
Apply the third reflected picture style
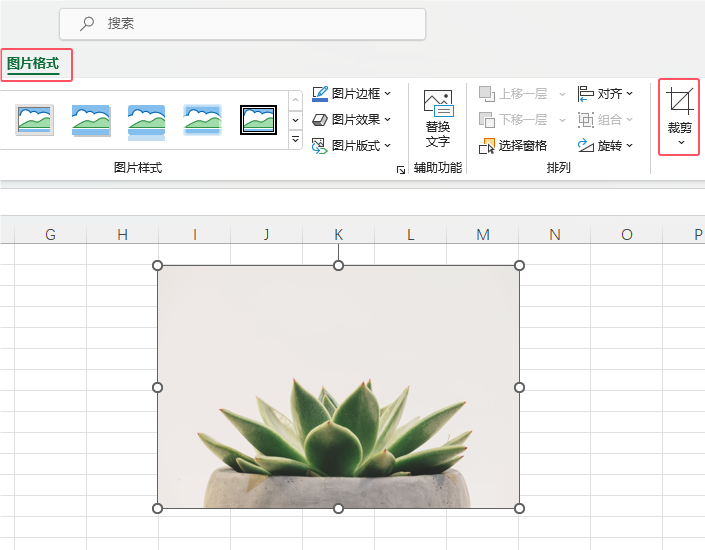pos(147,121)
